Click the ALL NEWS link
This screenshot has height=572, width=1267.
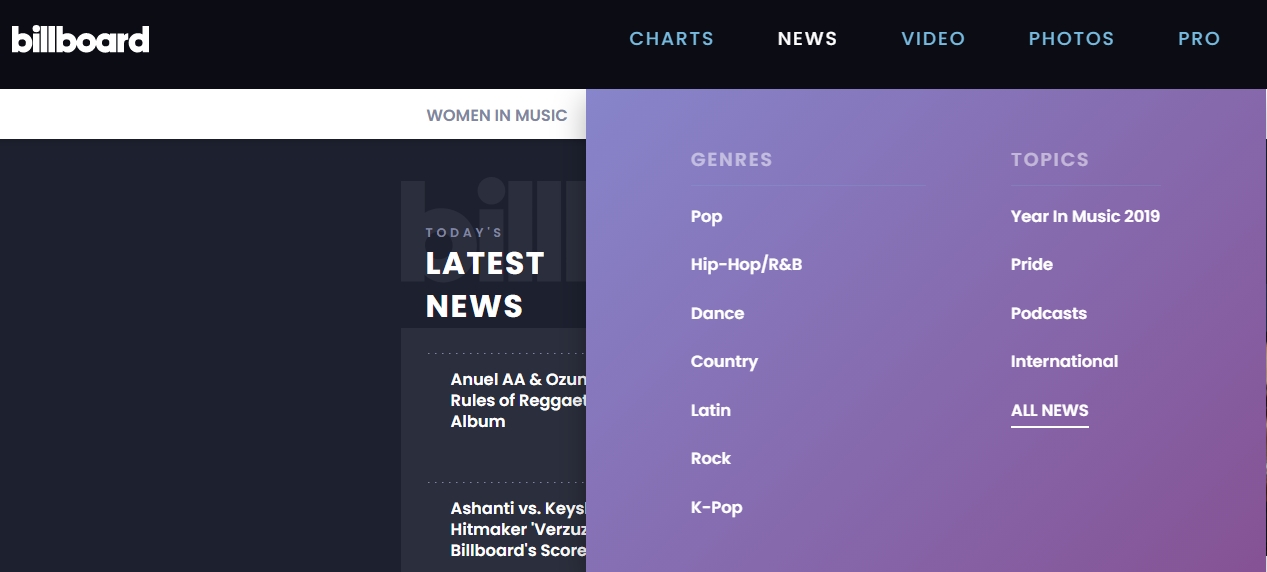click(1049, 410)
